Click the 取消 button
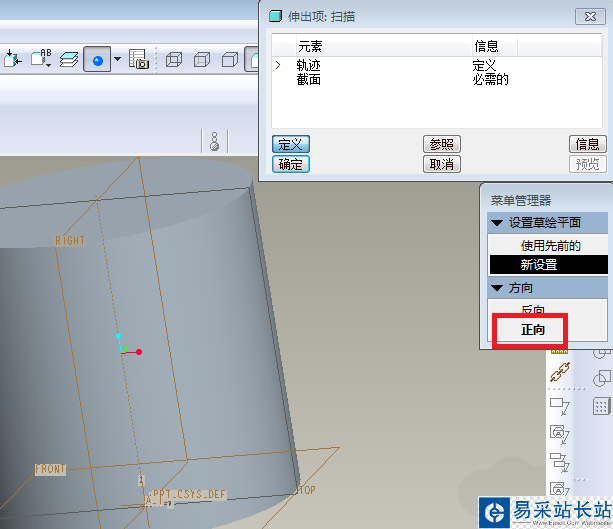 [x=442, y=164]
